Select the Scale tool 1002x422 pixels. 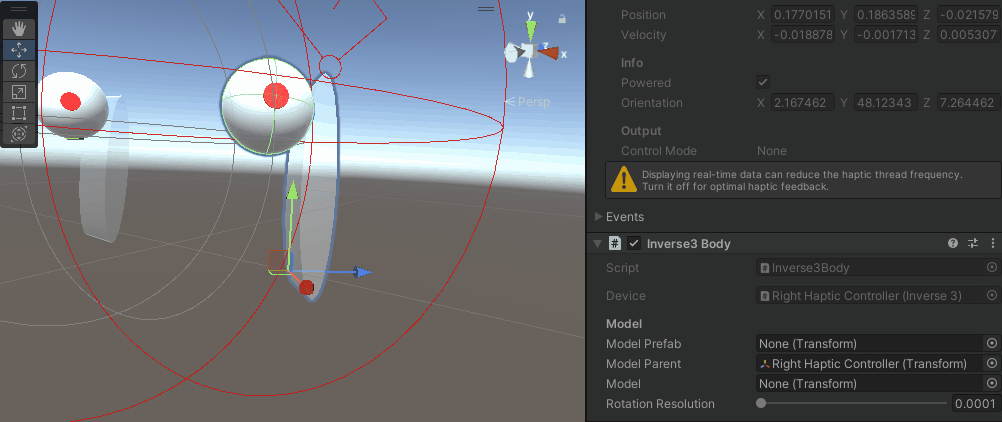pyautogui.click(x=19, y=92)
